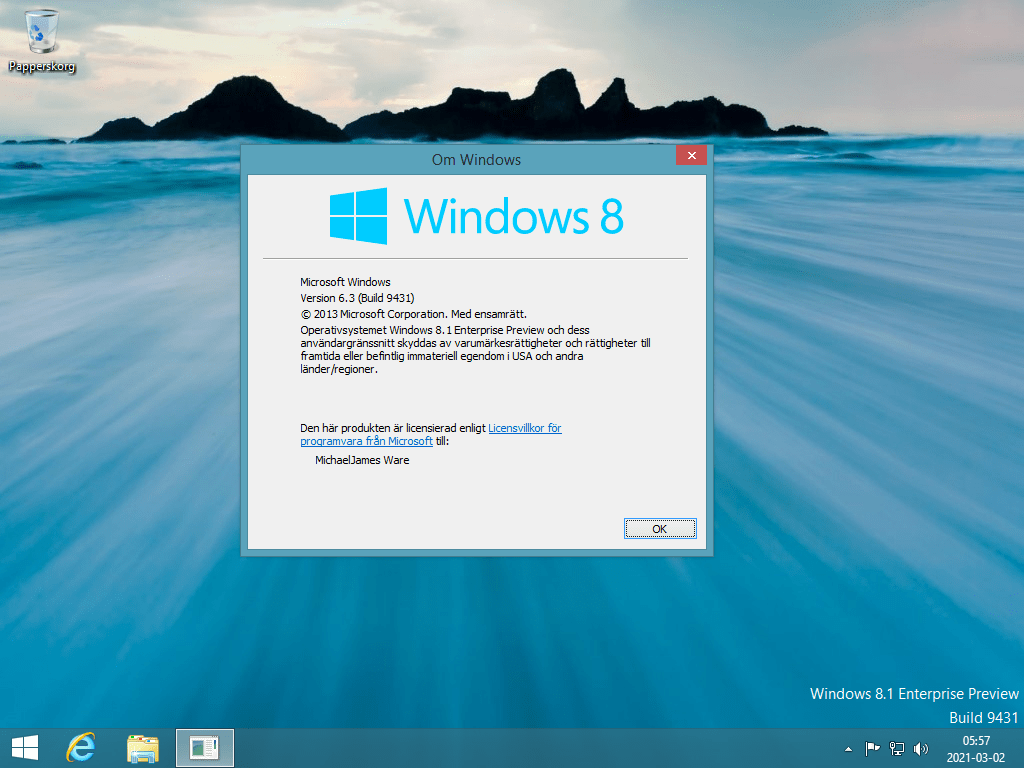Select the active Om Windows taskbar icon
This screenshot has height=768, width=1024.
[x=204, y=747]
